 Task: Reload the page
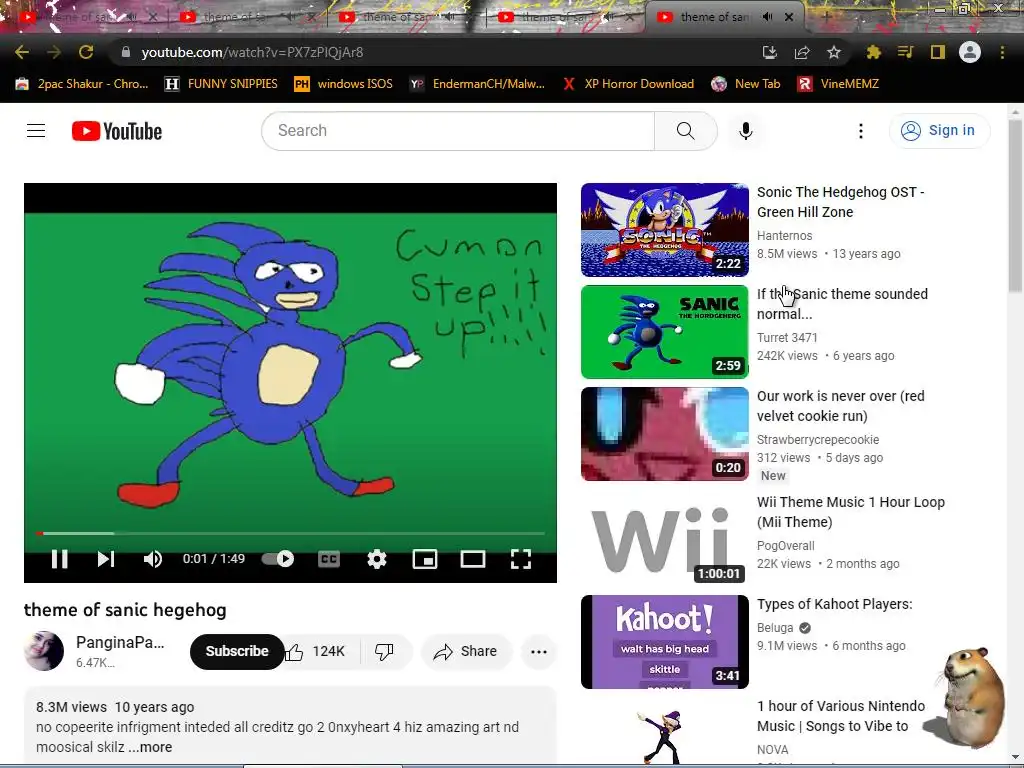[x=86, y=52]
